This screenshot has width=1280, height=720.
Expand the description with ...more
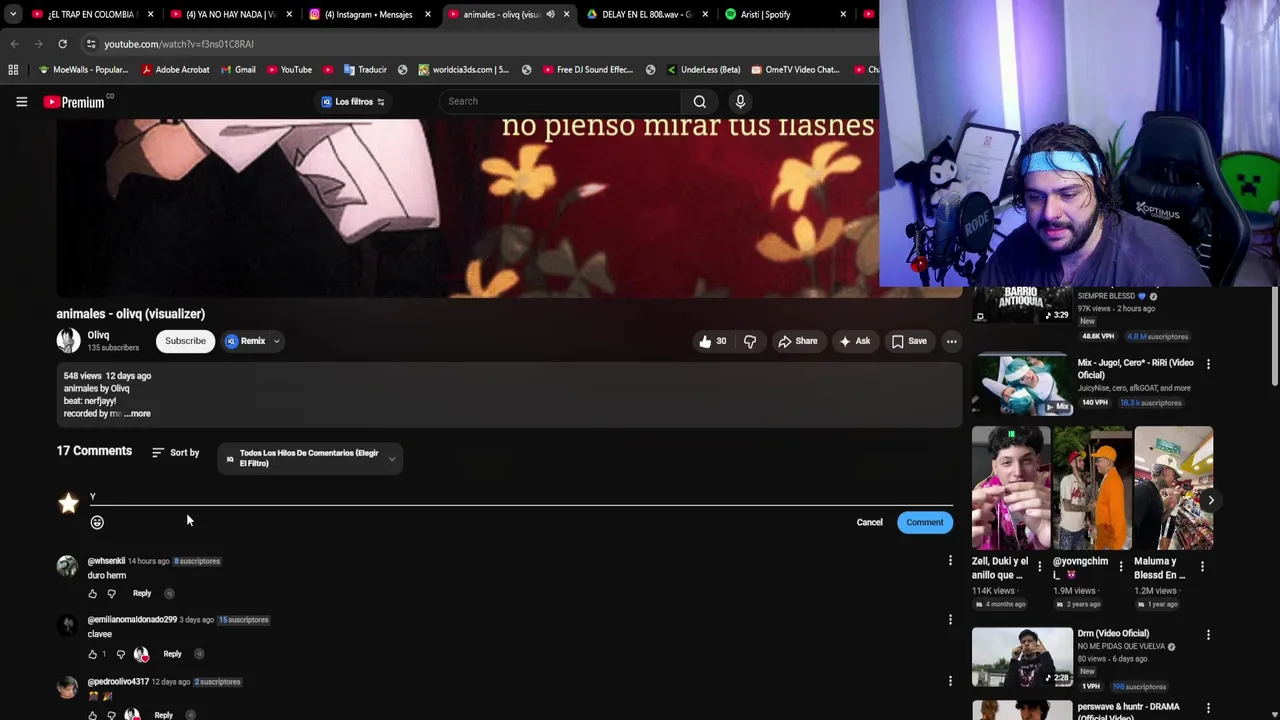(x=137, y=413)
